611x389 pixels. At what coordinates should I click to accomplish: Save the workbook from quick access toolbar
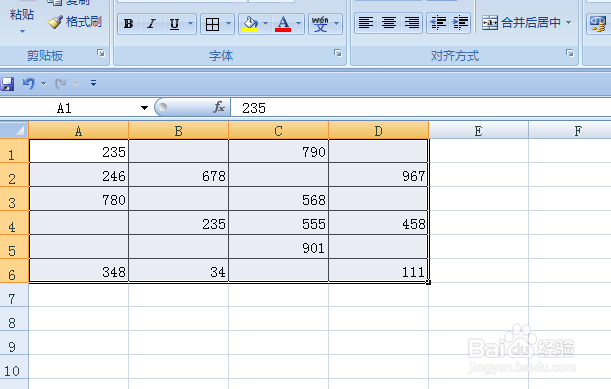[x=7, y=83]
